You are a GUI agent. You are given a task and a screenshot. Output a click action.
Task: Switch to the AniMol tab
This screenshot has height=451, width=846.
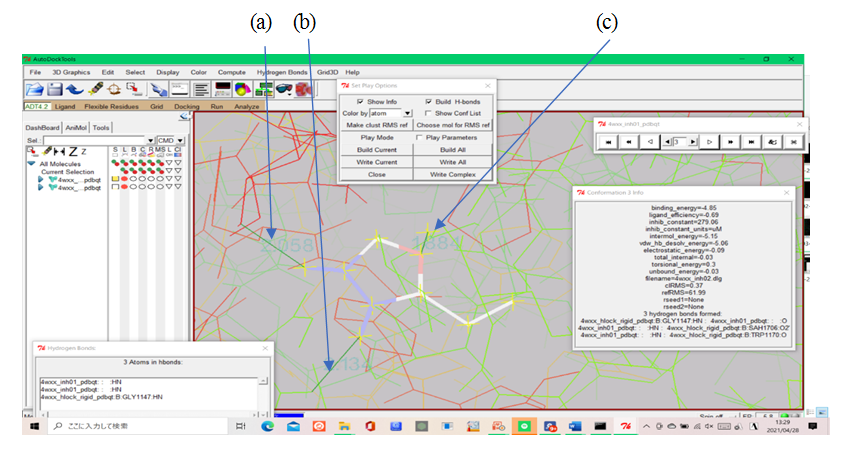(76, 127)
